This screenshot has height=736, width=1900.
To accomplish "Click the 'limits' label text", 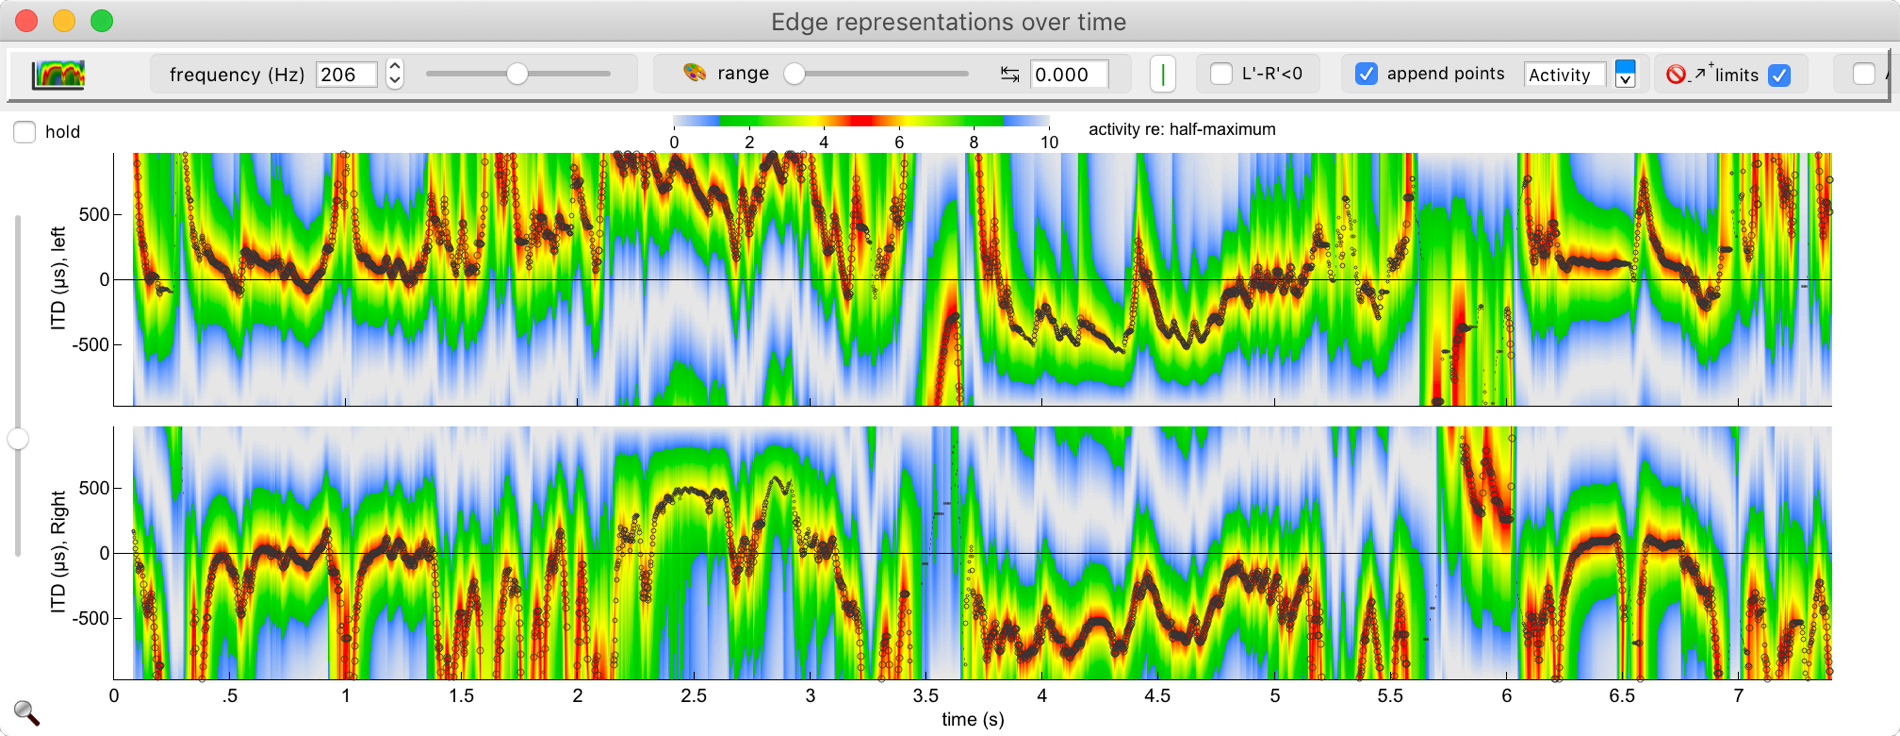I will pyautogui.click(x=1737, y=75).
